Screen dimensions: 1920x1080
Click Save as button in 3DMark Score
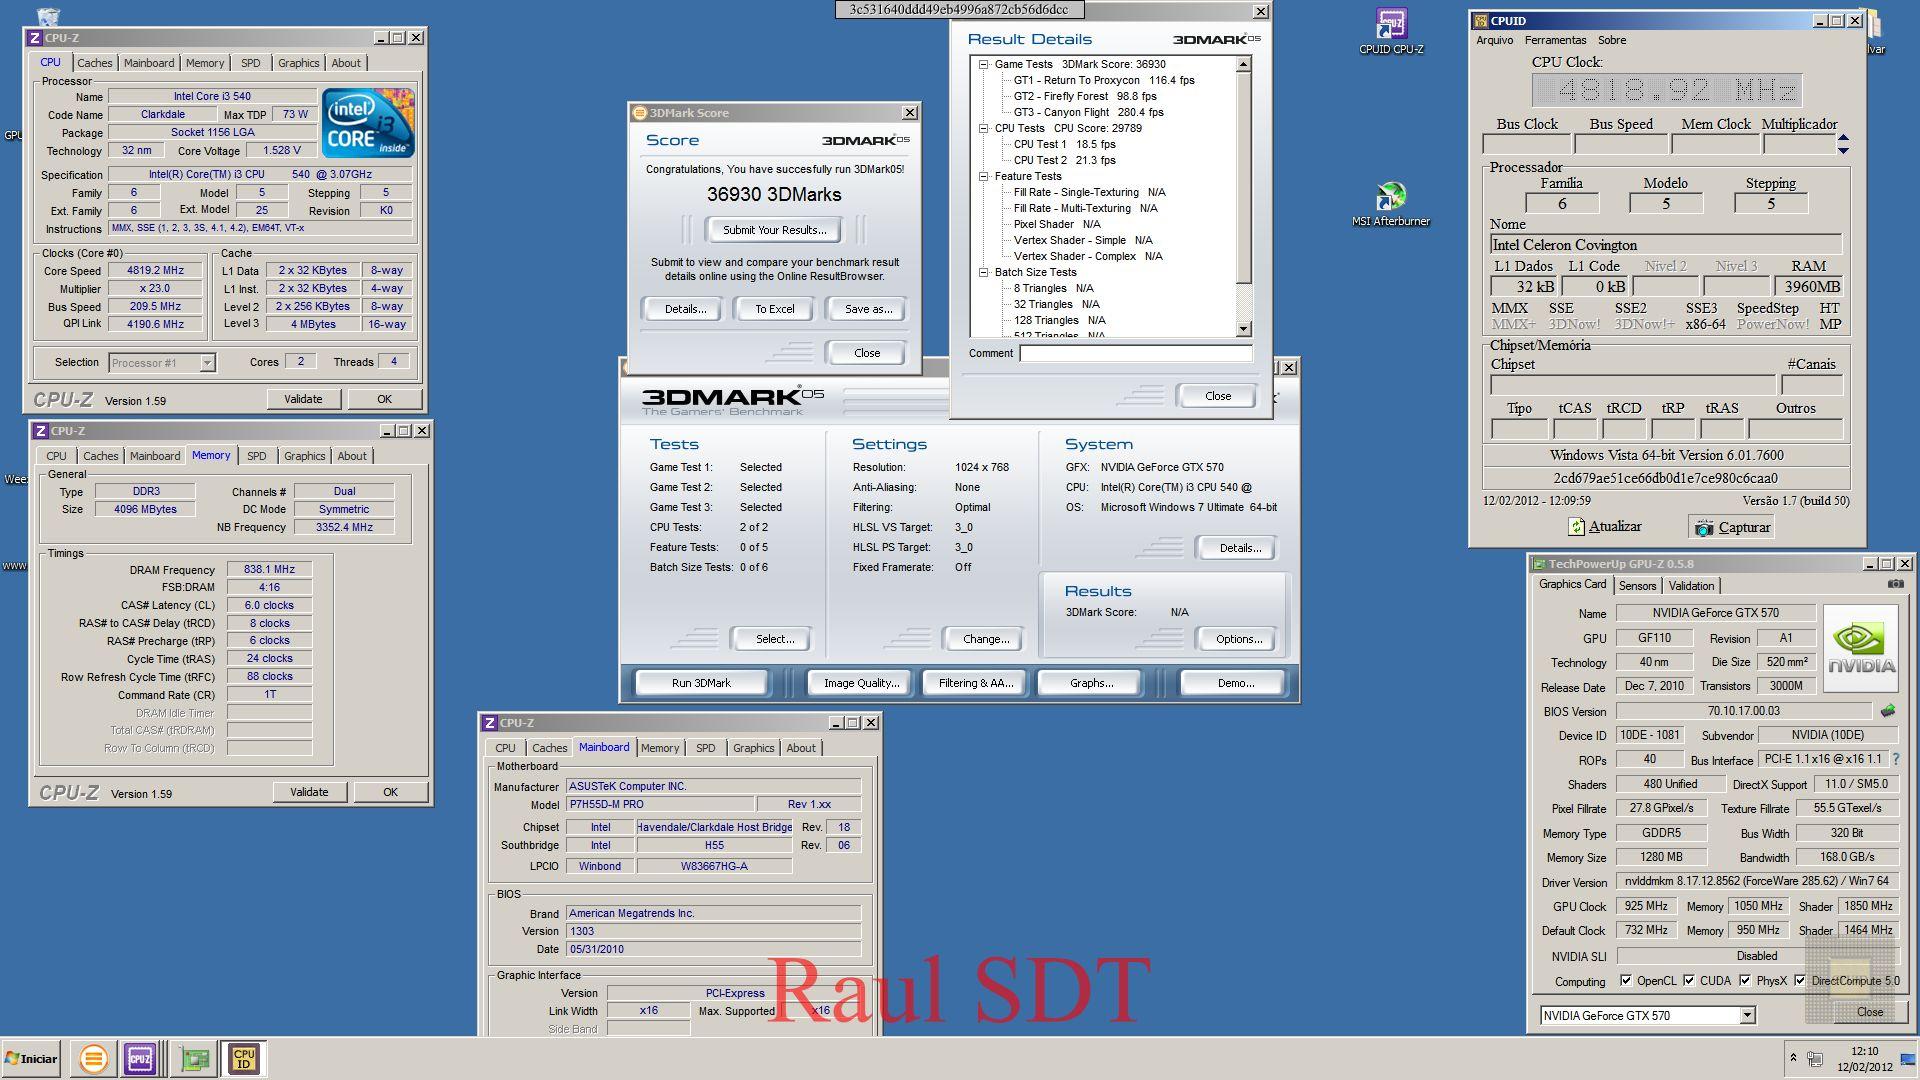pyautogui.click(x=868, y=309)
